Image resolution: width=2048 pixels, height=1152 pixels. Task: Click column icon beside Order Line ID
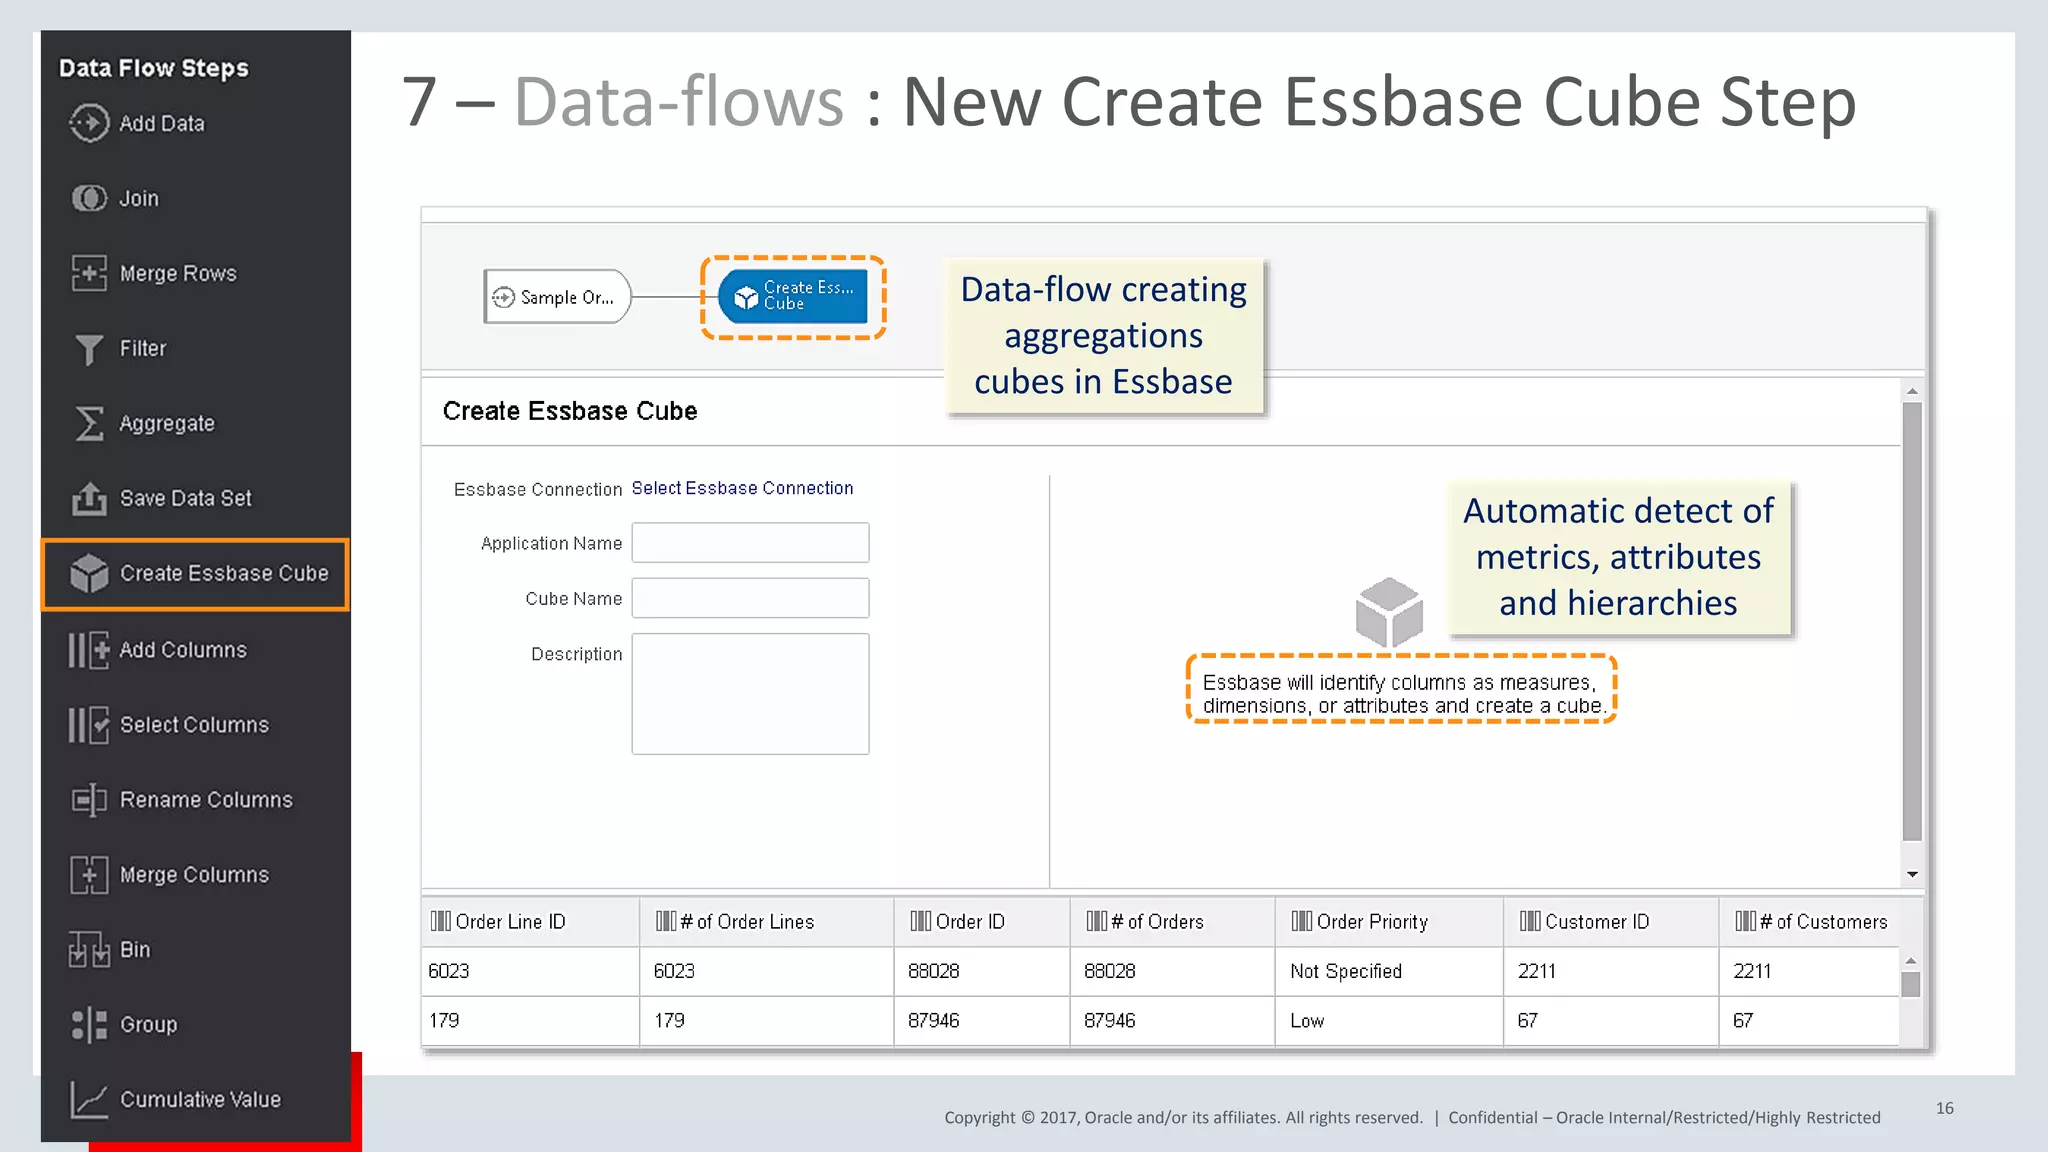coord(441,921)
